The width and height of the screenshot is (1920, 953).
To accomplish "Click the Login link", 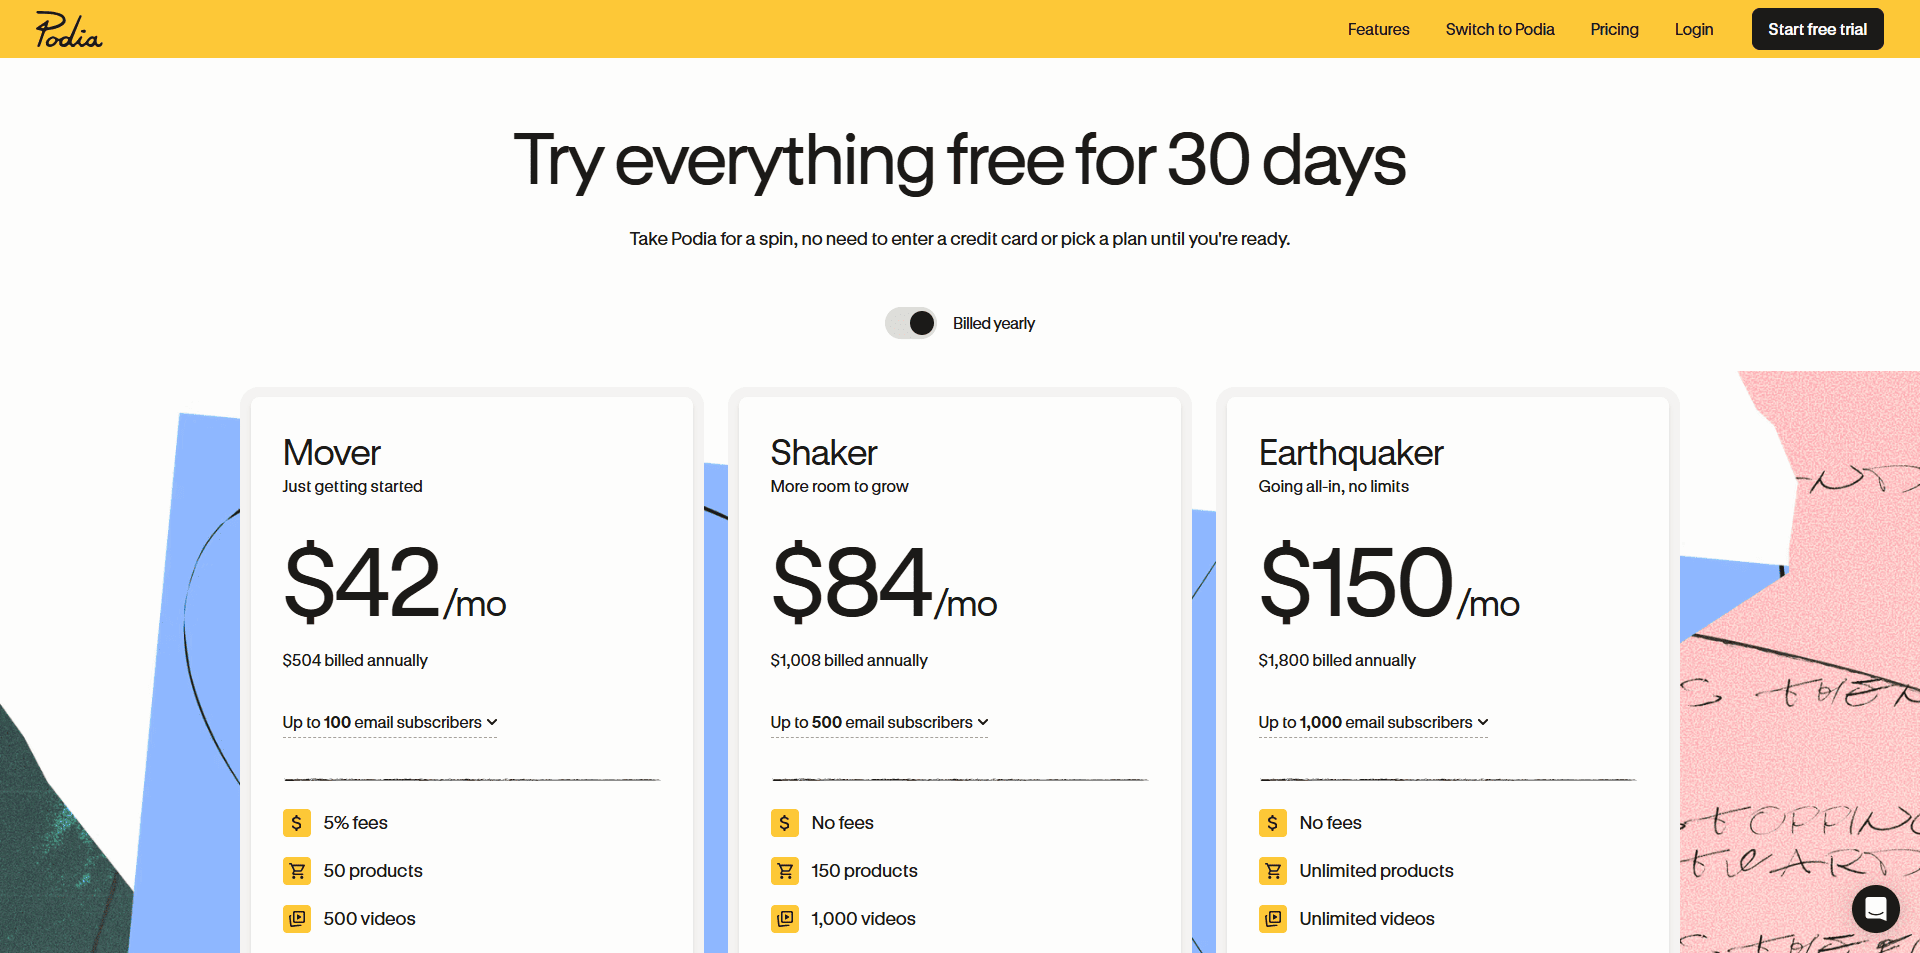I will (x=1694, y=29).
